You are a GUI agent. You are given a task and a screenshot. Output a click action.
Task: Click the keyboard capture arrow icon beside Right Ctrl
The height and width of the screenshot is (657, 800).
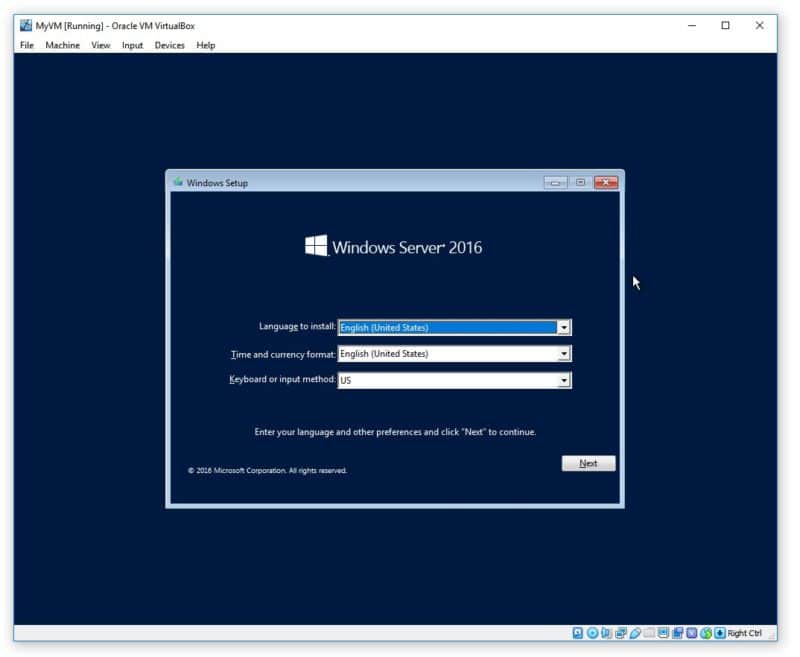tap(720, 633)
